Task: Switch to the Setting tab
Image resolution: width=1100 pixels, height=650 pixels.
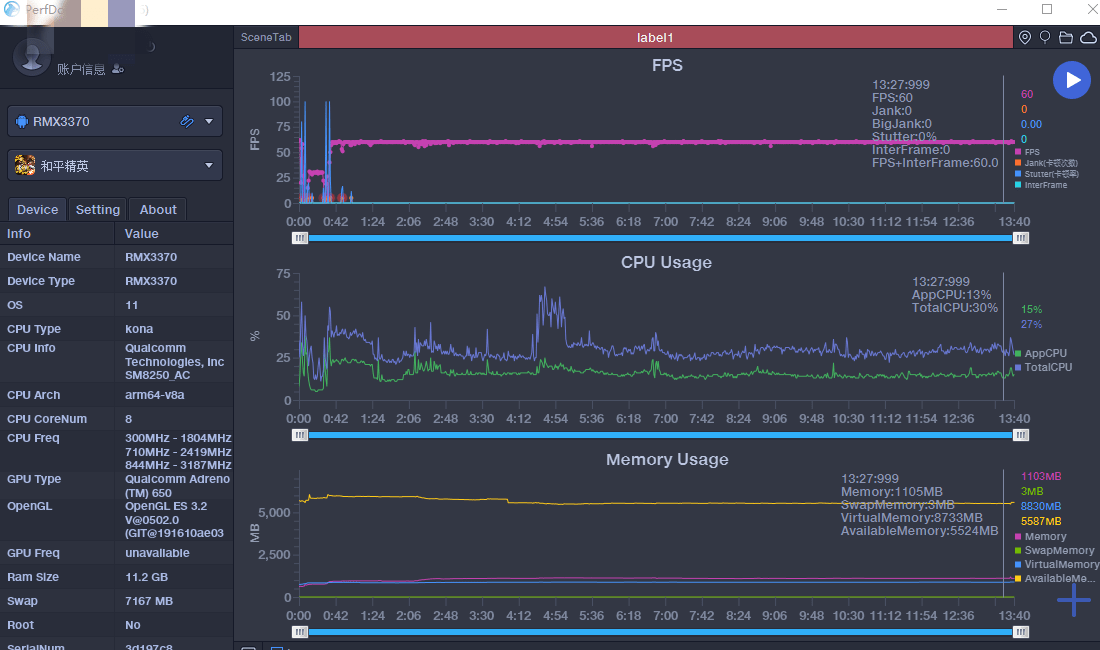Action: (98, 209)
